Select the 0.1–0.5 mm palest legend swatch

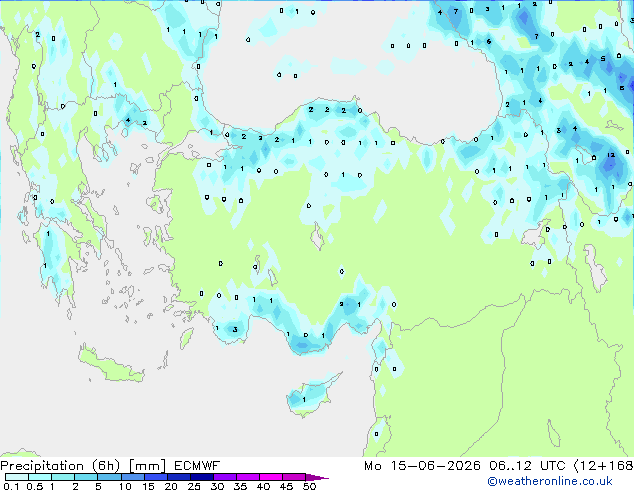pyautogui.click(x=17, y=477)
